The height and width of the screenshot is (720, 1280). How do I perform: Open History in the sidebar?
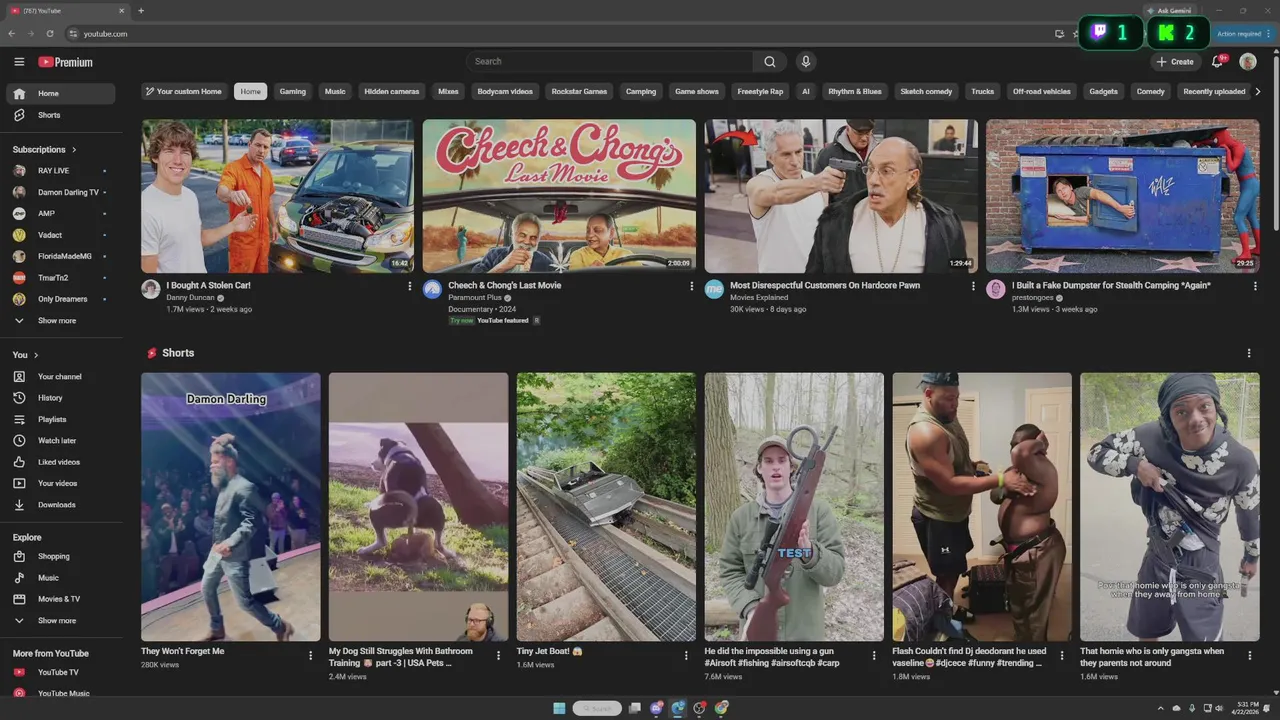[62, 398]
